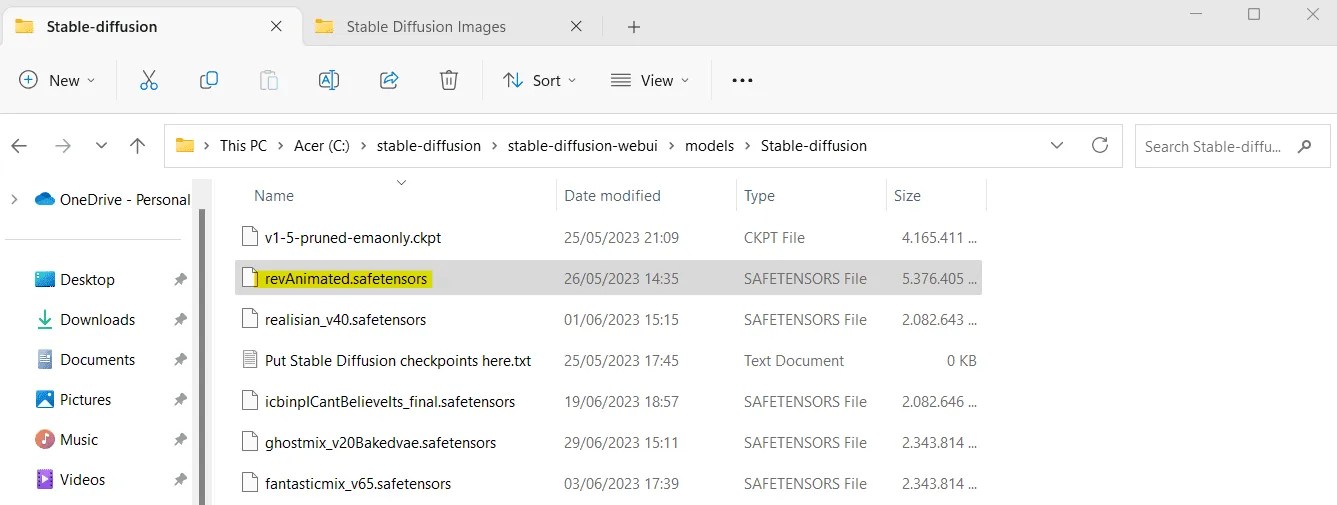Click the Copy icon in toolbar
The image size is (1337, 505).
pyautogui.click(x=209, y=80)
